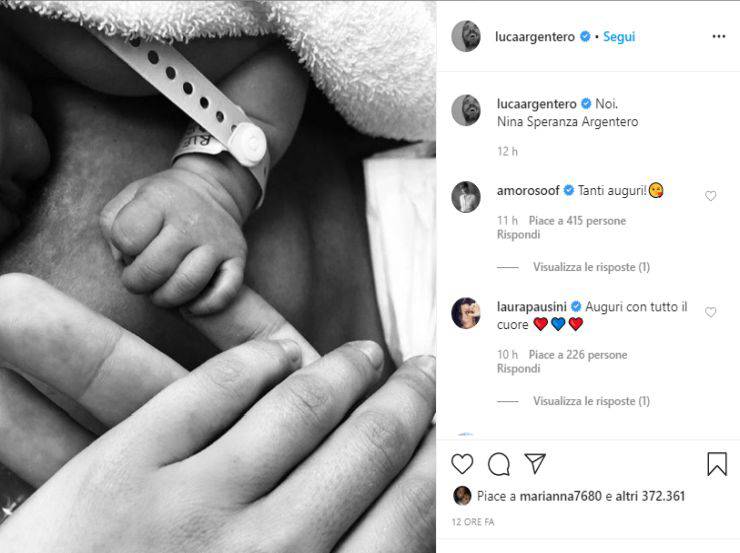
Task: Follow lucaargentero with Segui link
Action: (x=619, y=37)
